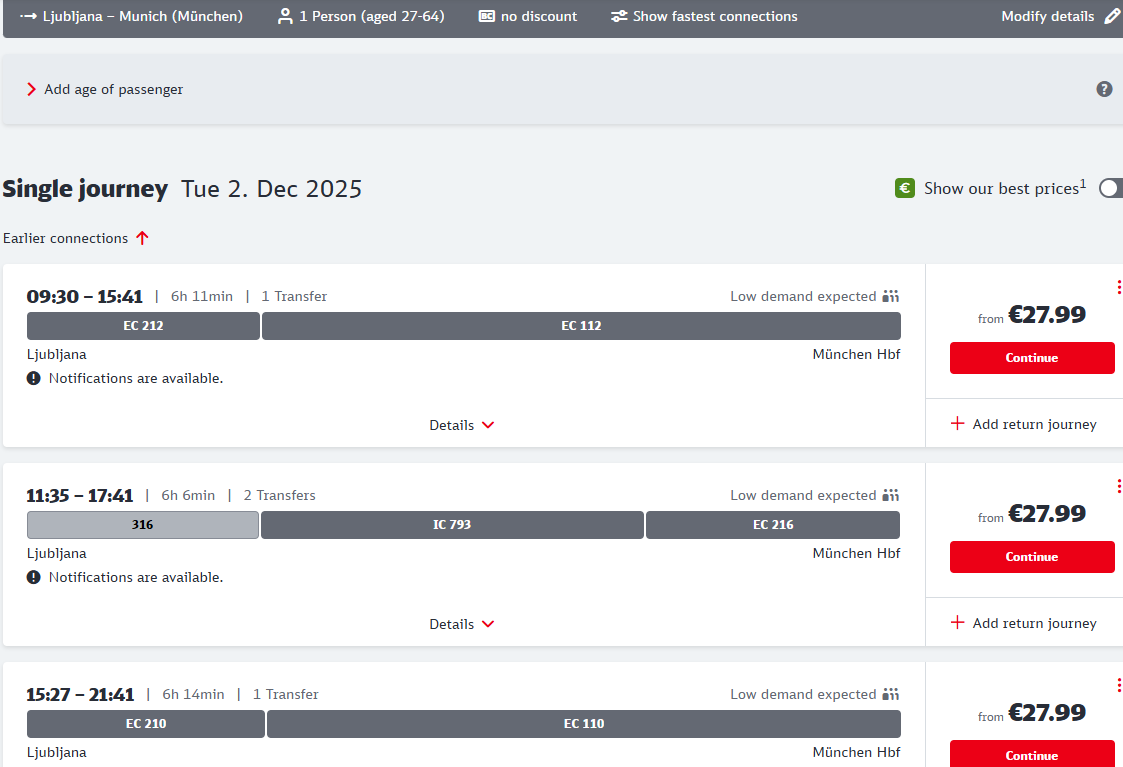This screenshot has width=1123, height=767.
Task: Open the no discount option
Action: click(x=528, y=16)
